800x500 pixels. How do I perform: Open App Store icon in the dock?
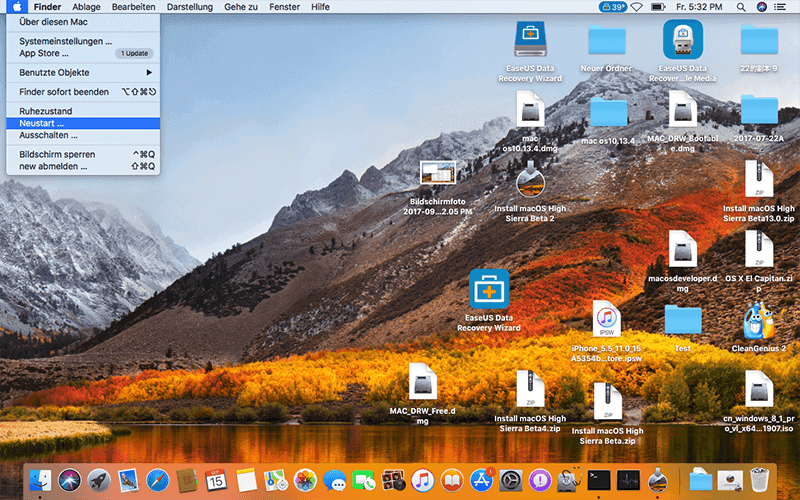[x=482, y=480]
